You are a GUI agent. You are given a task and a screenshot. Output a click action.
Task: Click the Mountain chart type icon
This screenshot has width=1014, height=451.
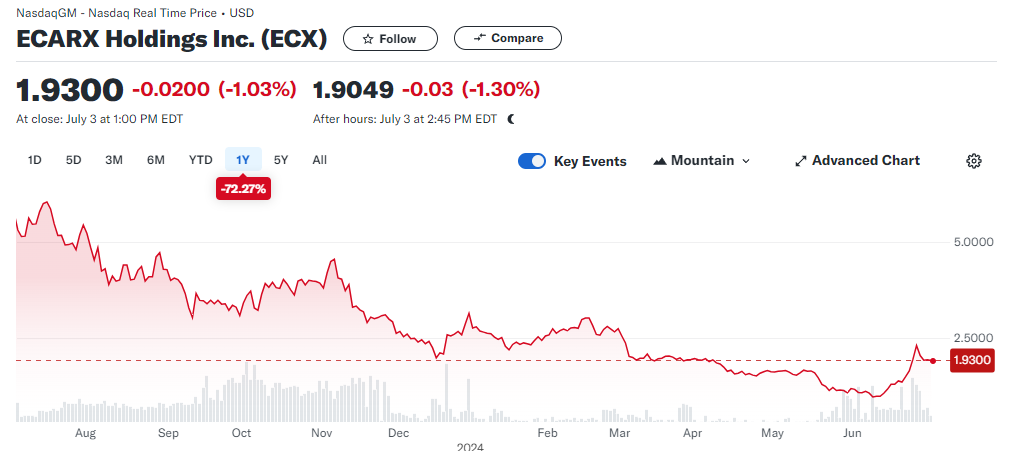point(660,161)
